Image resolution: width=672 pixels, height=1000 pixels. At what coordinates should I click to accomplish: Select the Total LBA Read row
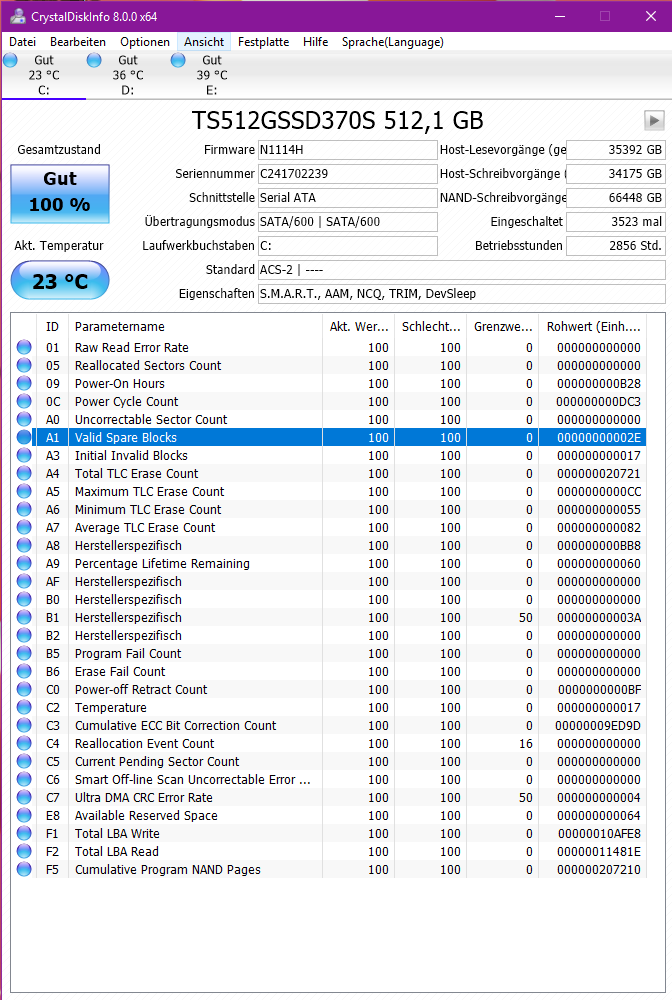(x=328, y=851)
